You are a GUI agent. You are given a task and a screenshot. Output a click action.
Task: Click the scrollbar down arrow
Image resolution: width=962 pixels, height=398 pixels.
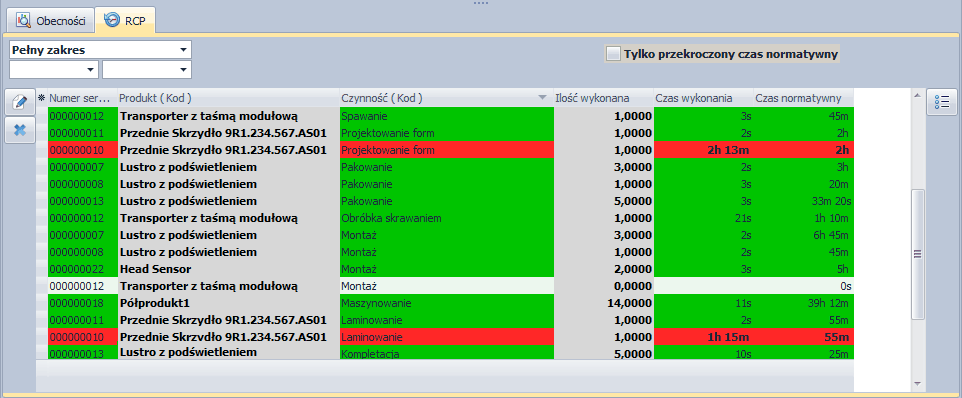click(918, 384)
